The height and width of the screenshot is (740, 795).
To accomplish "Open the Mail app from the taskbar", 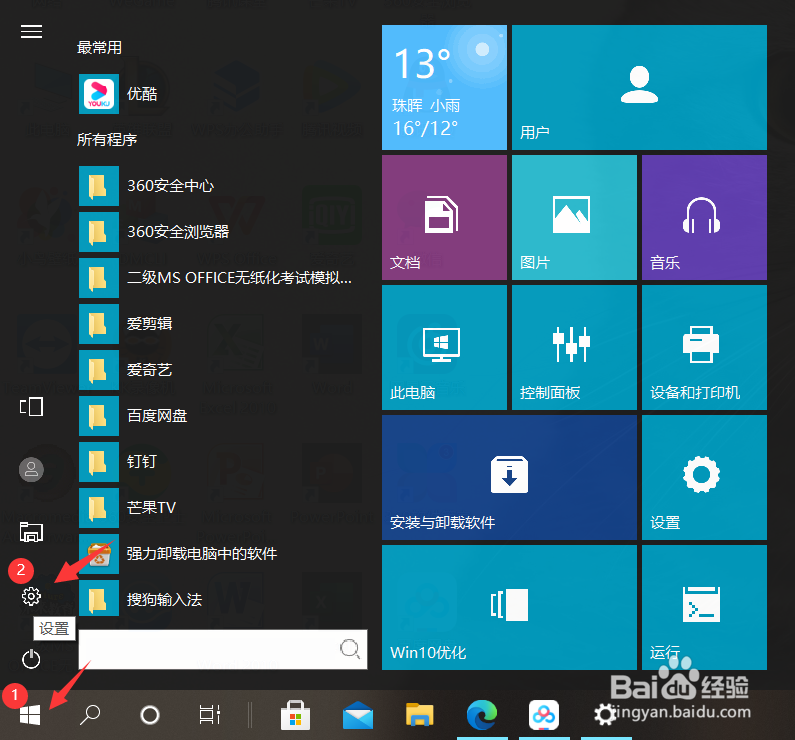I will [x=357, y=715].
